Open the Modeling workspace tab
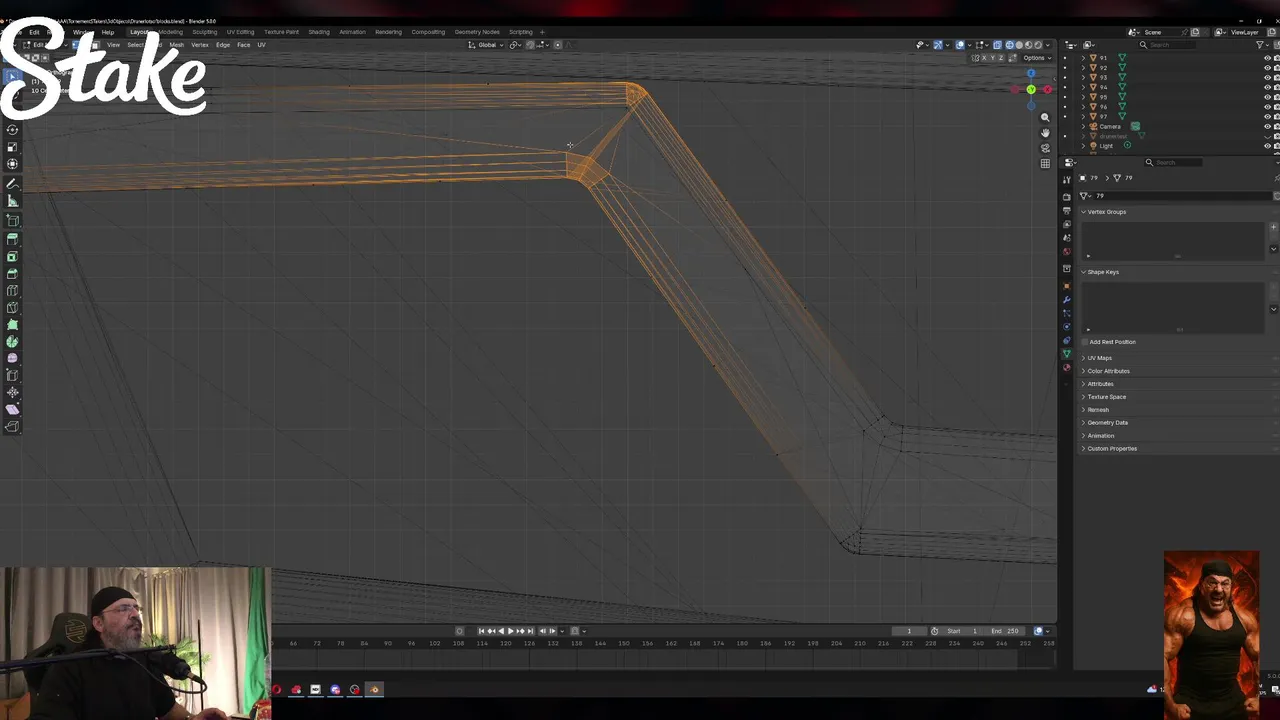This screenshot has height=720, width=1280. pyautogui.click(x=171, y=32)
